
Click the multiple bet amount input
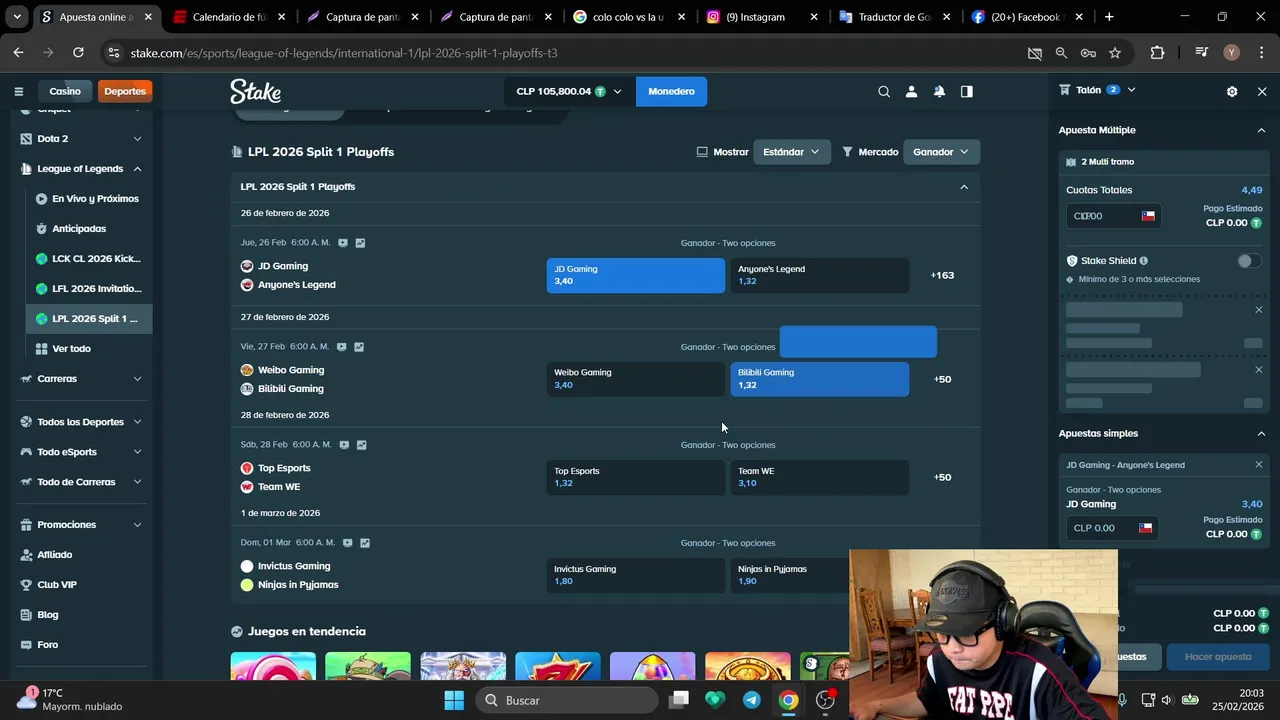pyautogui.click(x=1112, y=216)
